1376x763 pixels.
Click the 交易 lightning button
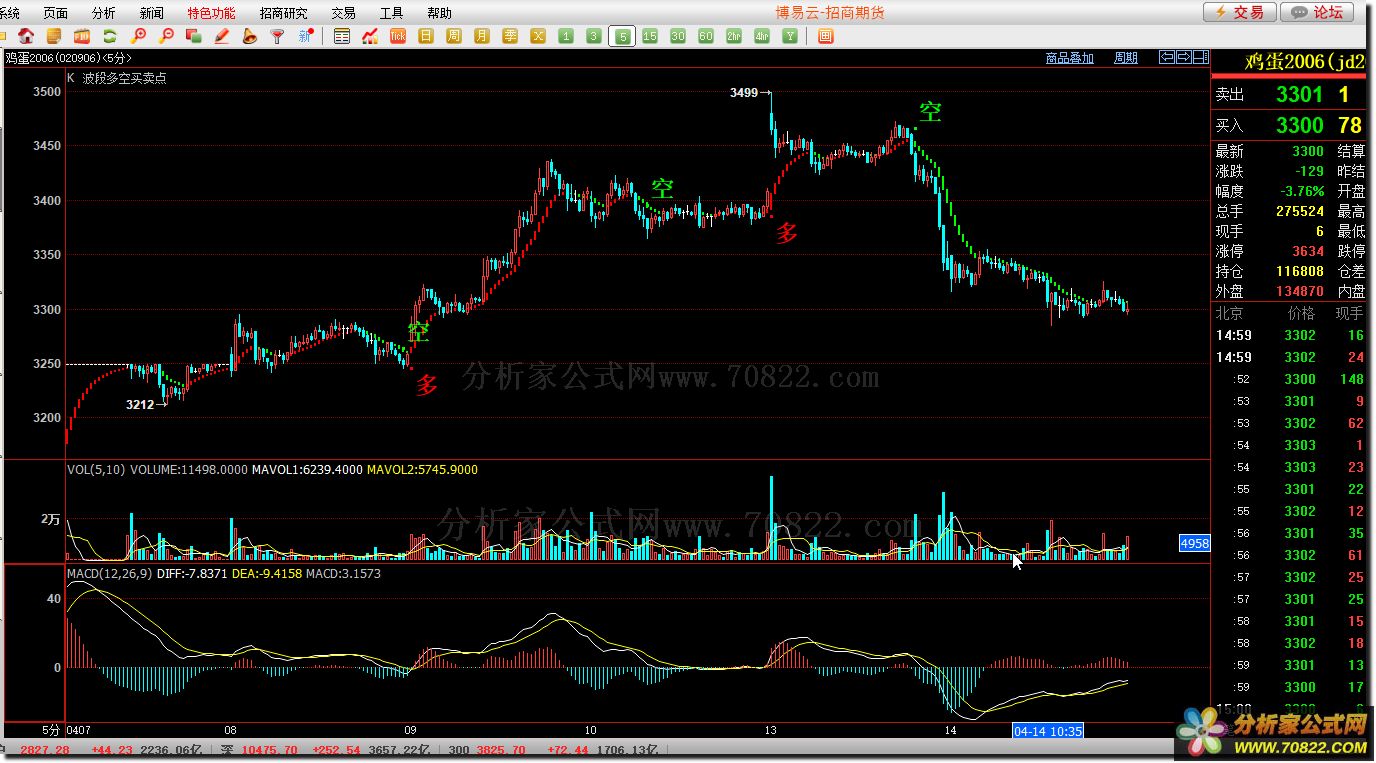[1239, 12]
